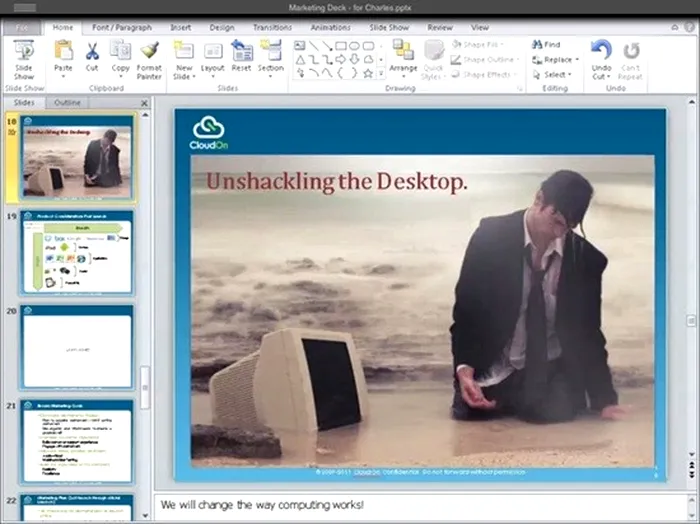700x524 pixels.
Task: Expand the New Slide dropdown
Action: pos(183,76)
